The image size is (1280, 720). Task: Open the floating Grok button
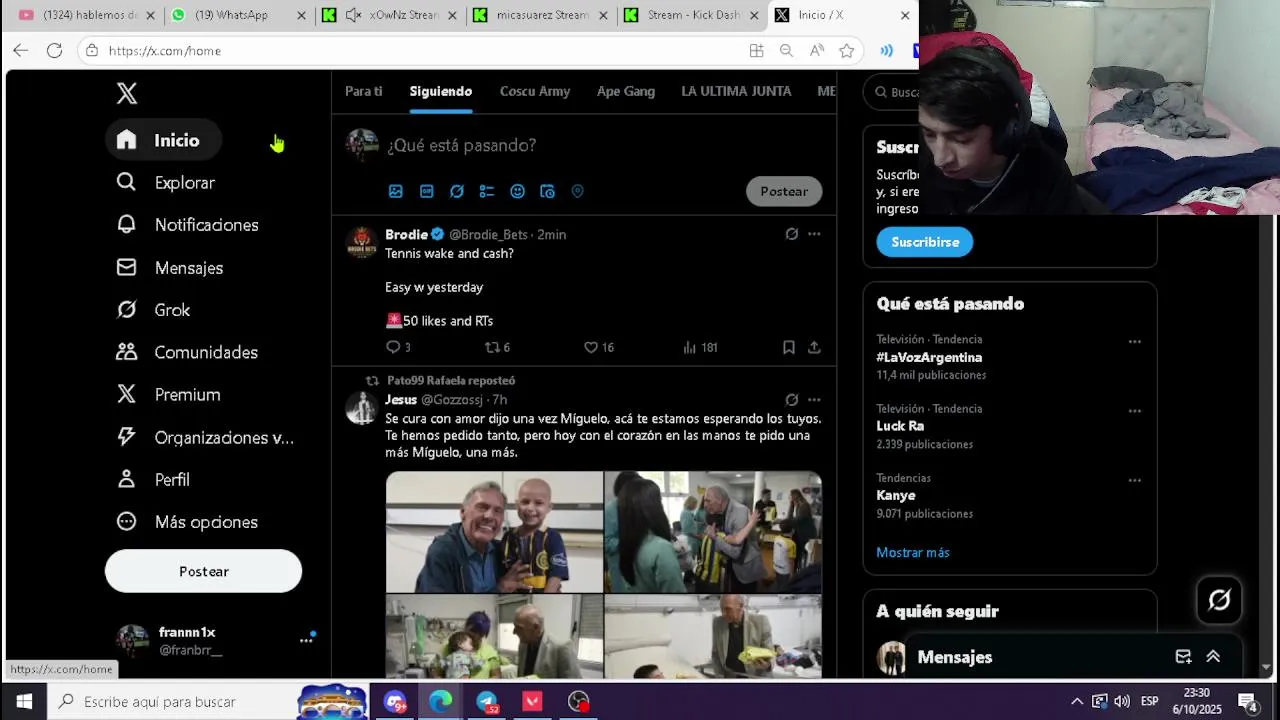click(1219, 600)
